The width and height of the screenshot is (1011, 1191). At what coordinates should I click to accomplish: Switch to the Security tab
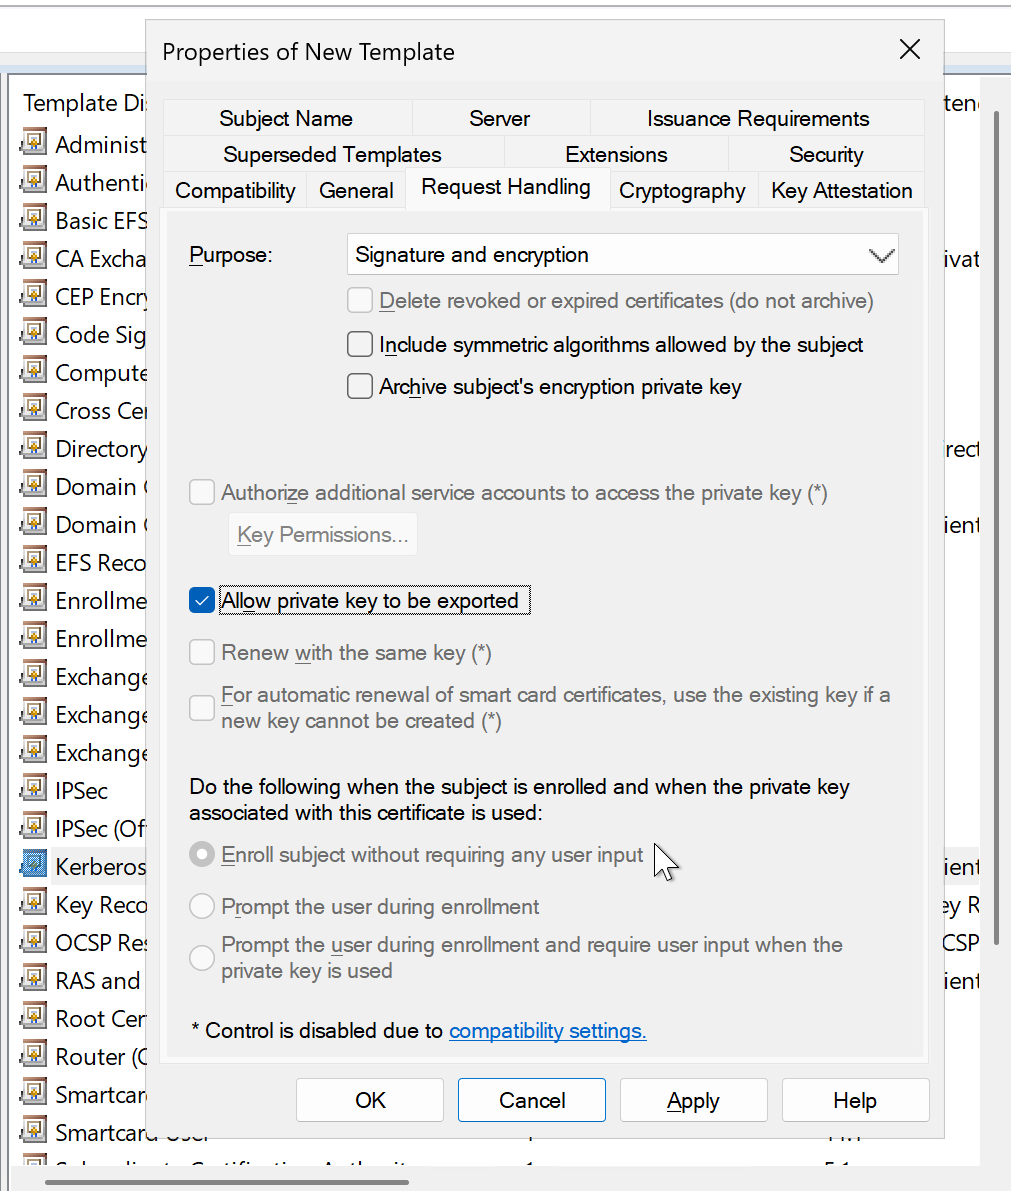coord(825,155)
